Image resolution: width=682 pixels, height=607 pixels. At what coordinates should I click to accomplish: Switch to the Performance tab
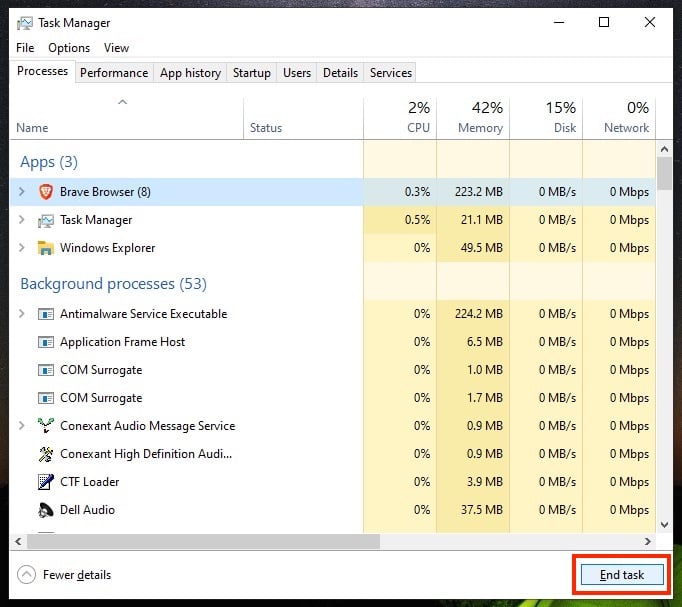[x=114, y=73]
